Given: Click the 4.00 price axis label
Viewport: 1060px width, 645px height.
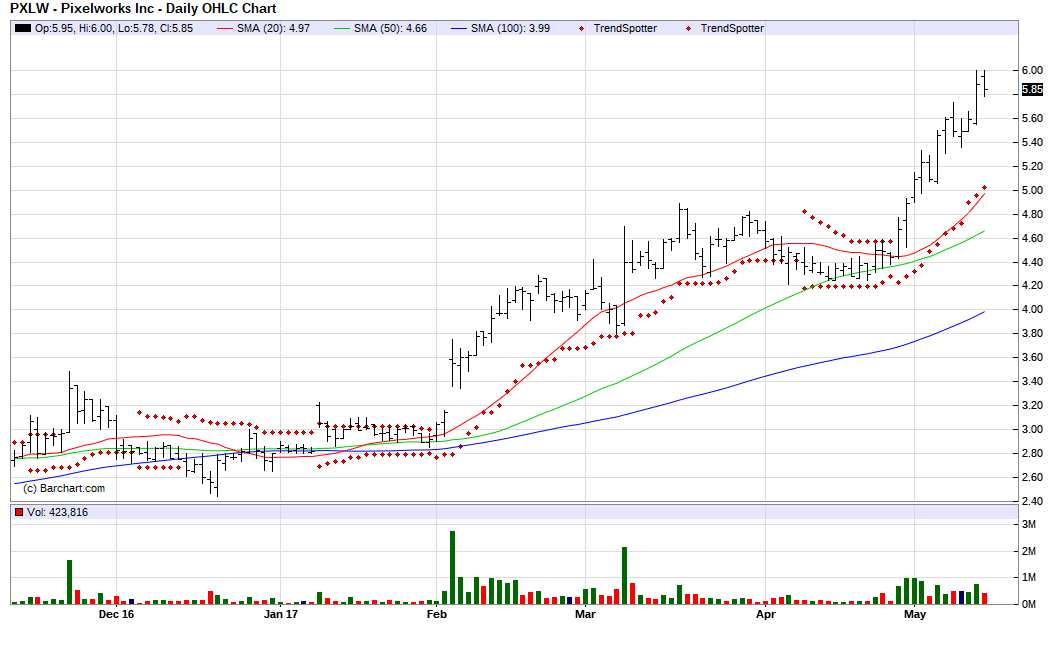Looking at the screenshot, I should (x=1032, y=310).
